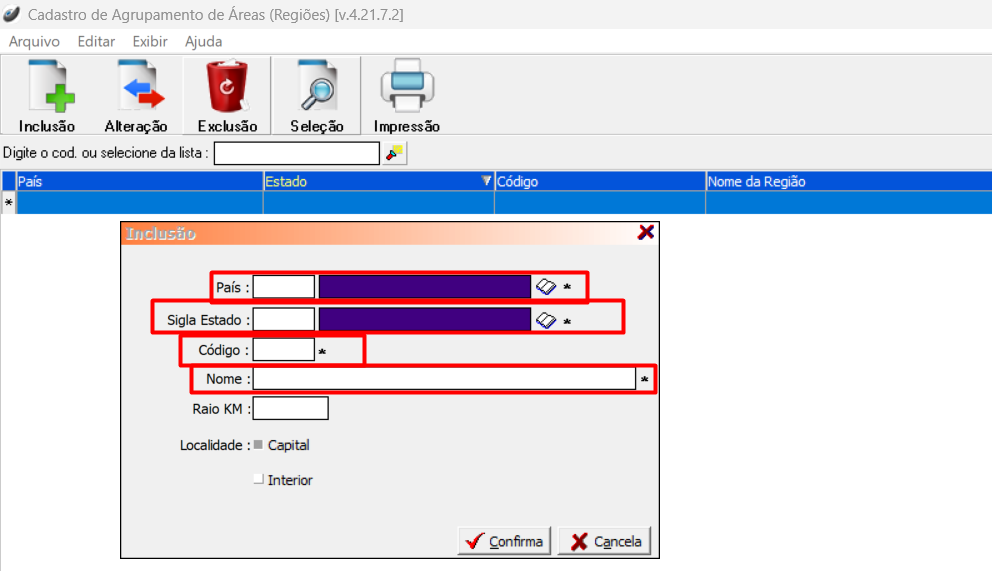Screen dimensions: 992x571
Task: Click the Cancela button
Action: click(x=605, y=541)
